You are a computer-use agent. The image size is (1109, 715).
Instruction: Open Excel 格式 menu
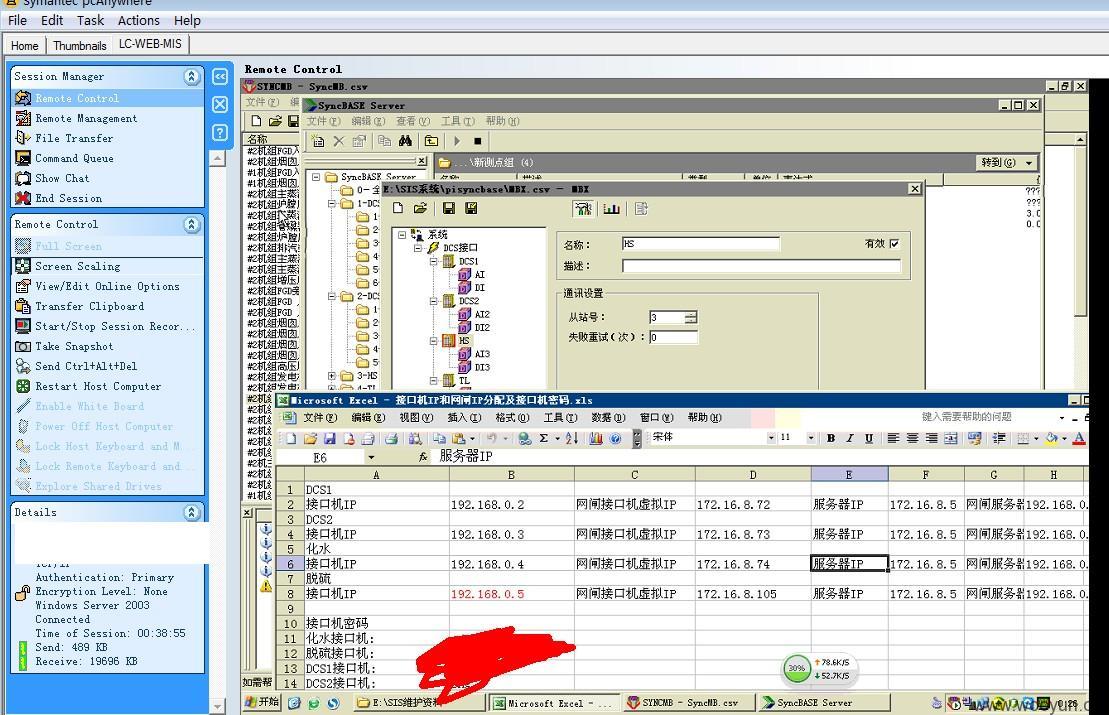pyautogui.click(x=512, y=417)
